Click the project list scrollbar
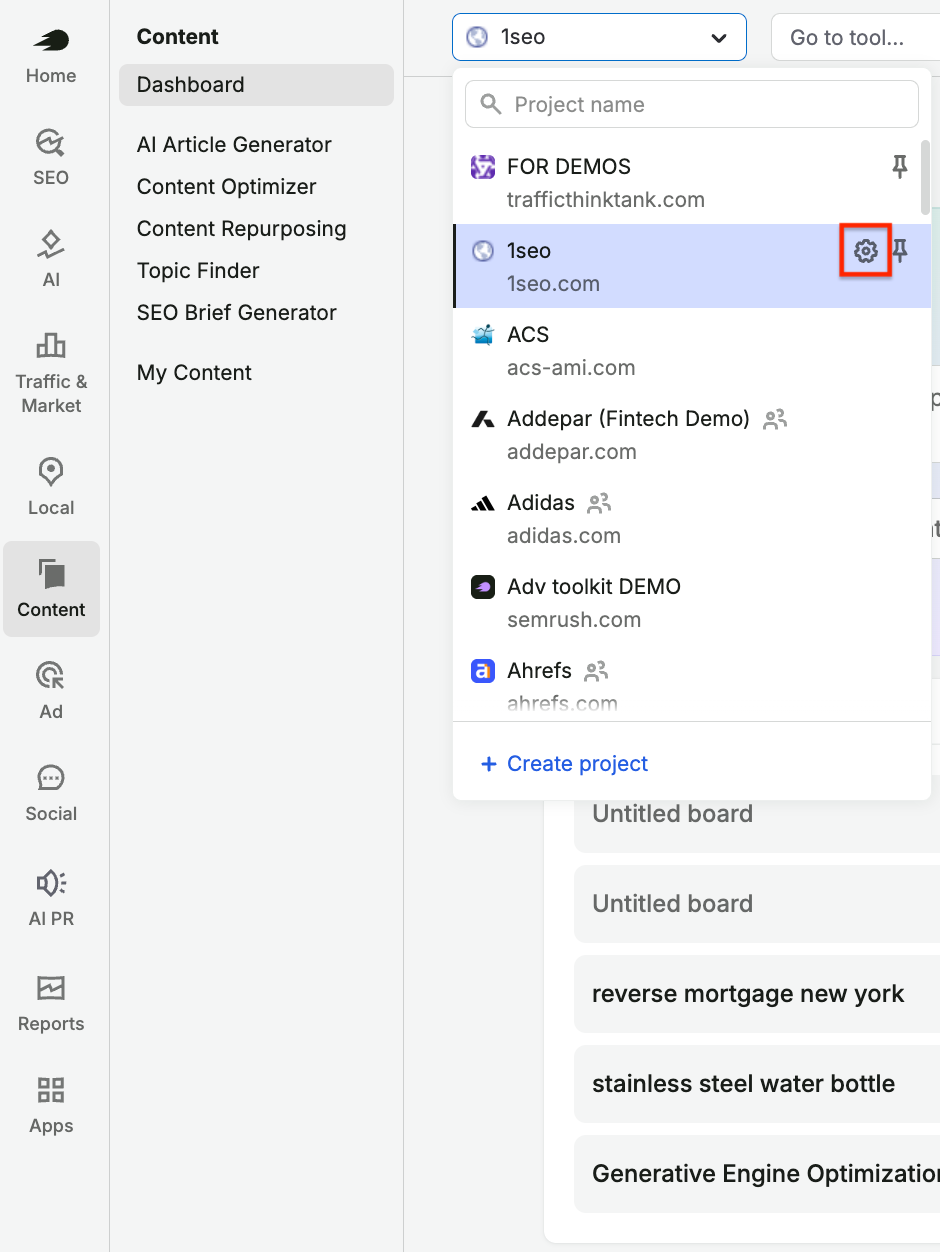 [926, 176]
